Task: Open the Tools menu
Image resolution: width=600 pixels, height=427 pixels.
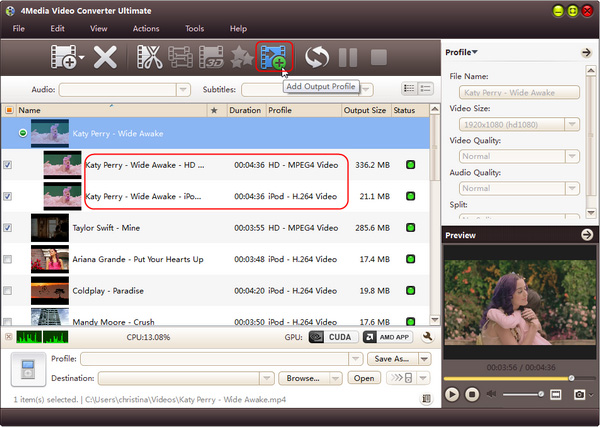Action: [x=194, y=28]
